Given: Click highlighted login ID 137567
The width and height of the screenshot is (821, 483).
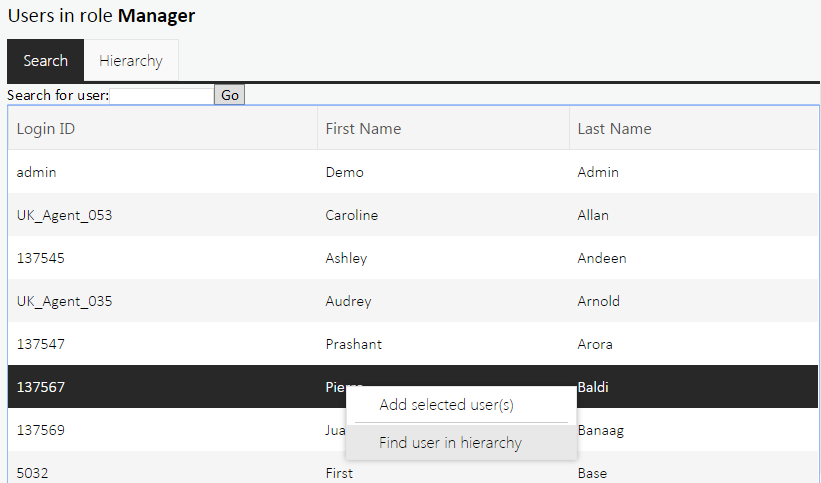Looking at the screenshot, I should point(40,387).
